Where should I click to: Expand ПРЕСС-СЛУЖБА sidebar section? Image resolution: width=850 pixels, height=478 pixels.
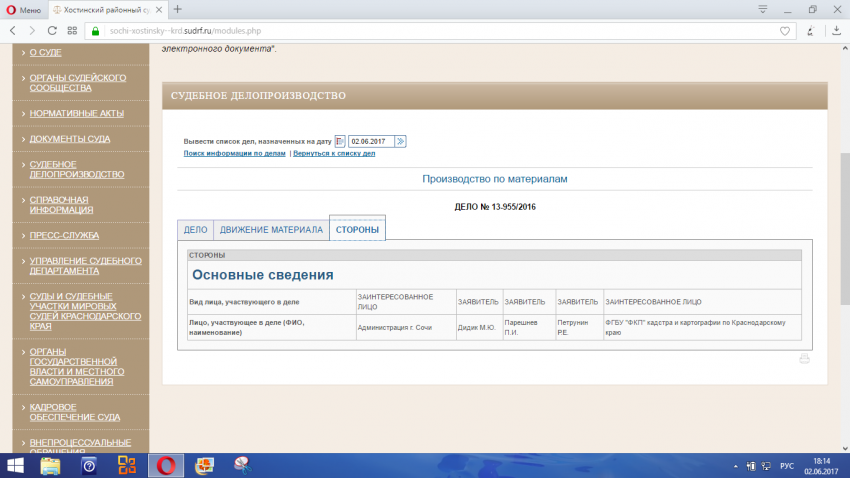click(64, 235)
